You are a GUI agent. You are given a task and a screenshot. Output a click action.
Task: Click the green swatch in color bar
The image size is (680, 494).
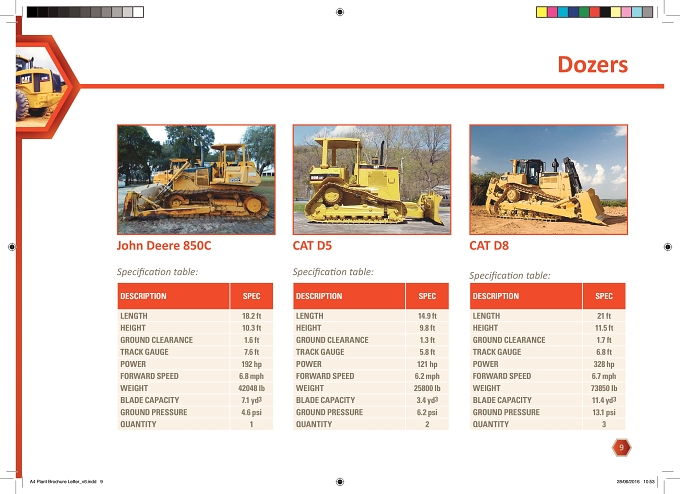584,12
